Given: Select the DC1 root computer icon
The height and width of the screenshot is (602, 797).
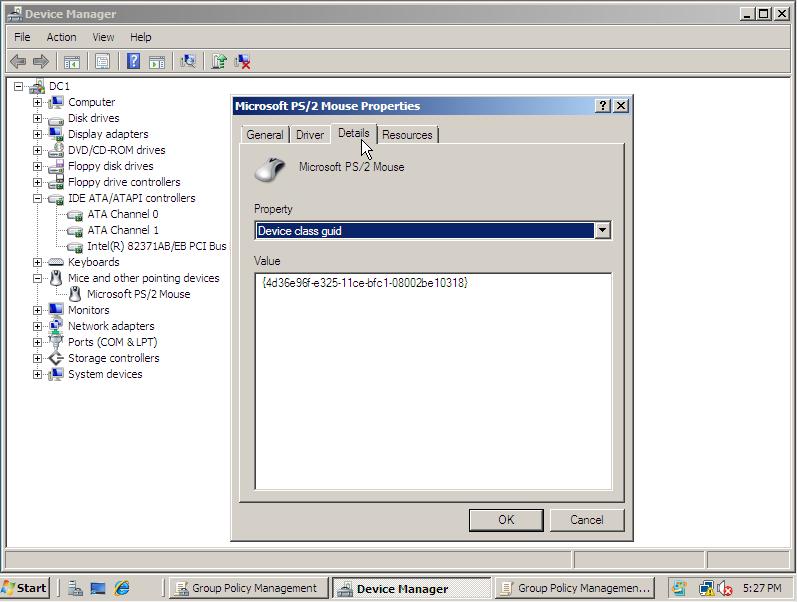Looking at the screenshot, I should pyautogui.click(x=37, y=86).
